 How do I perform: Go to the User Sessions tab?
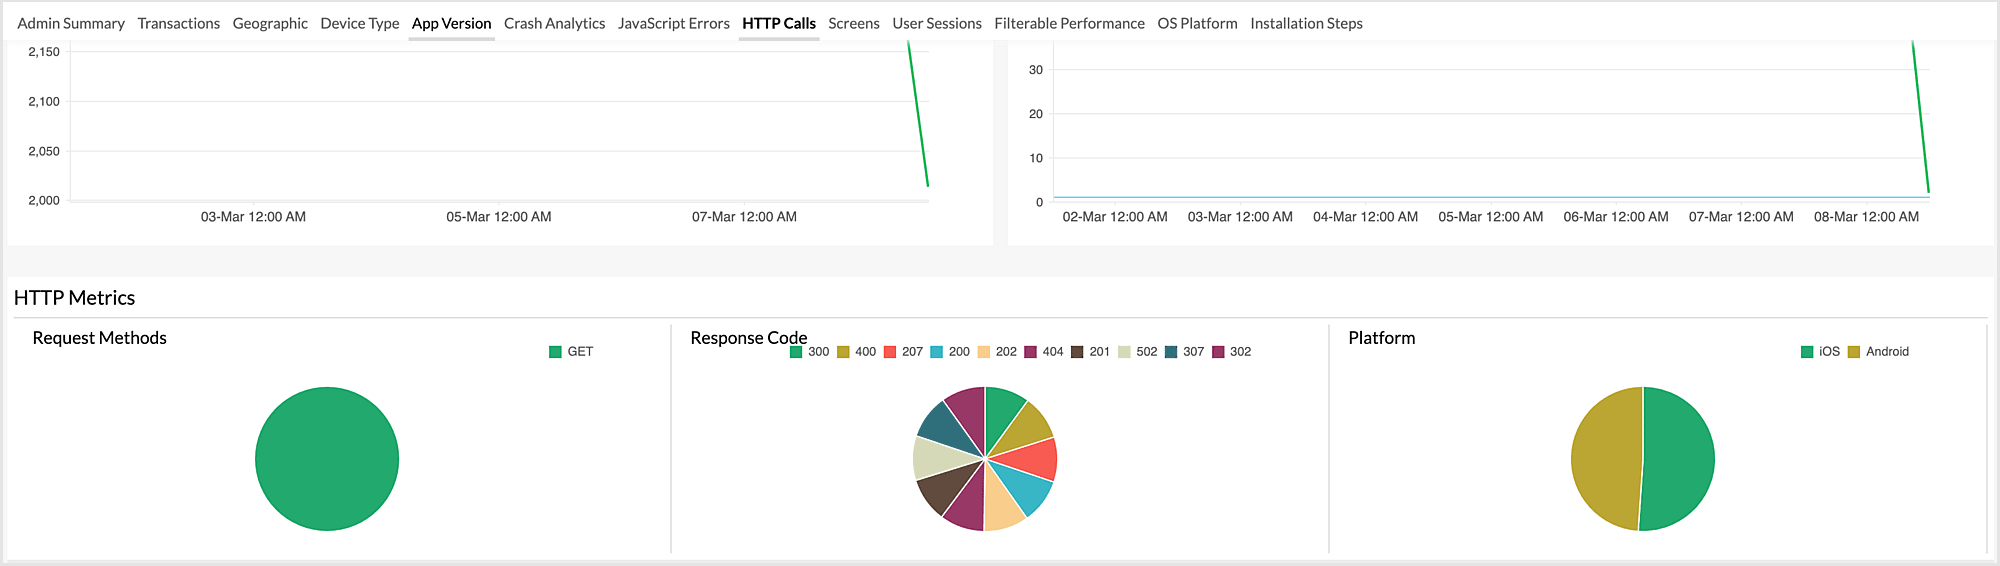(x=936, y=23)
